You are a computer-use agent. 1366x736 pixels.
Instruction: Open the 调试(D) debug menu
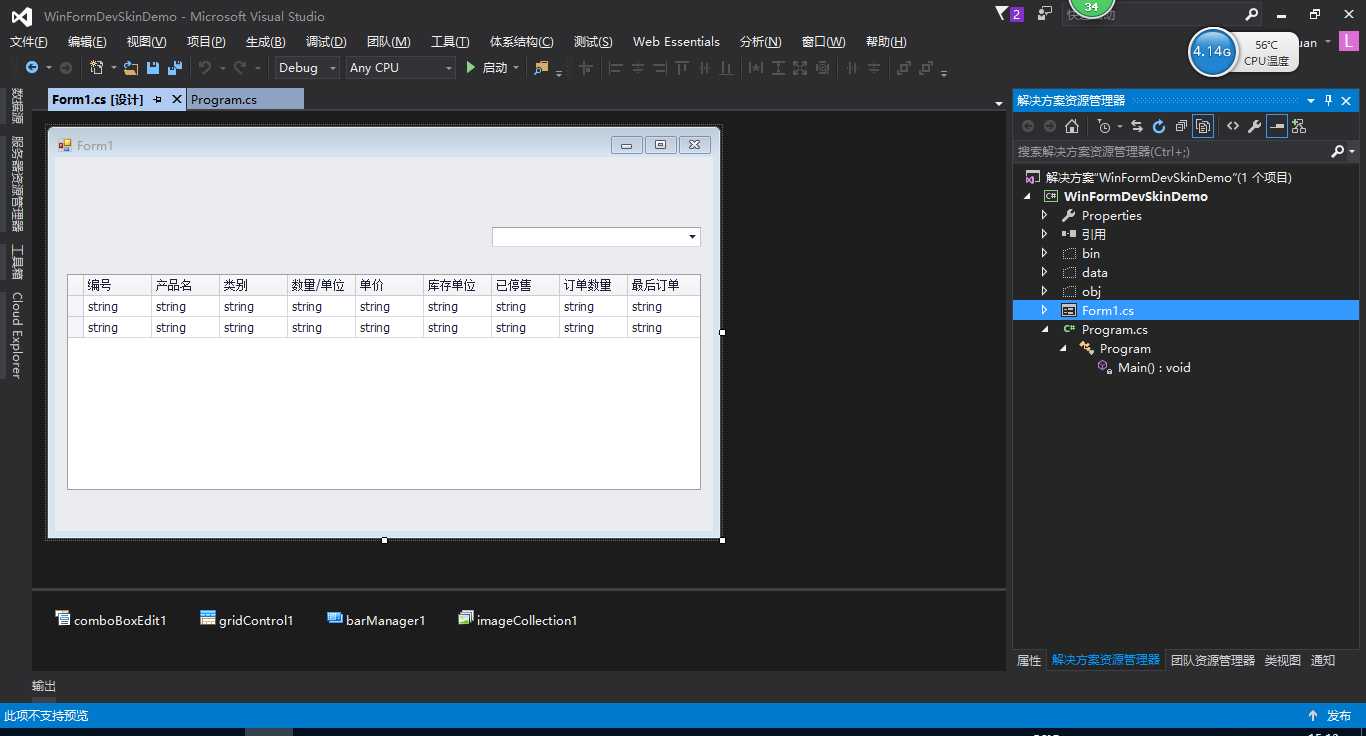point(326,42)
